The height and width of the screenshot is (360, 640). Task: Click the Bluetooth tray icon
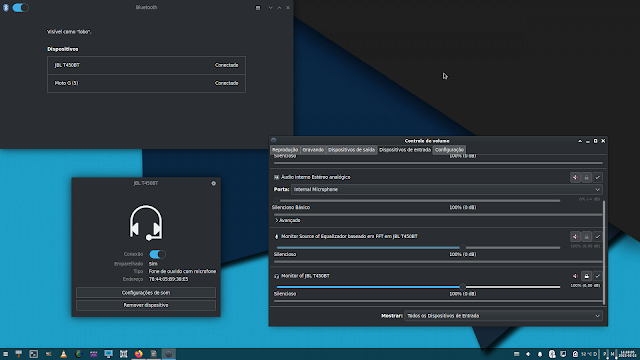pyautogui.click(x=552, y=354)
